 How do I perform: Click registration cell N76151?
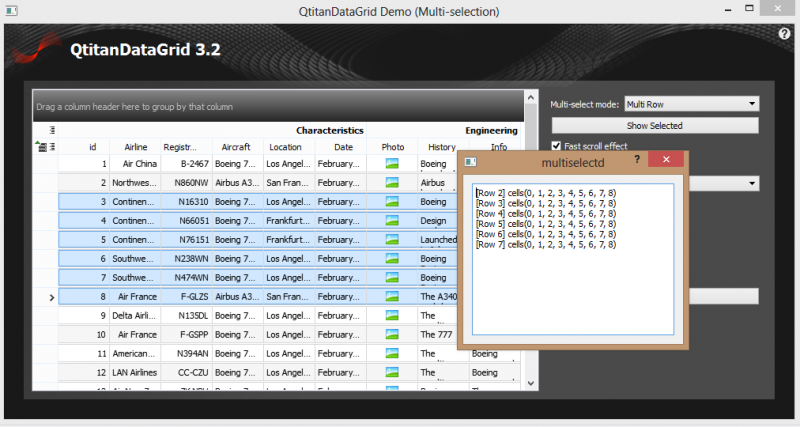click(187, 239)
